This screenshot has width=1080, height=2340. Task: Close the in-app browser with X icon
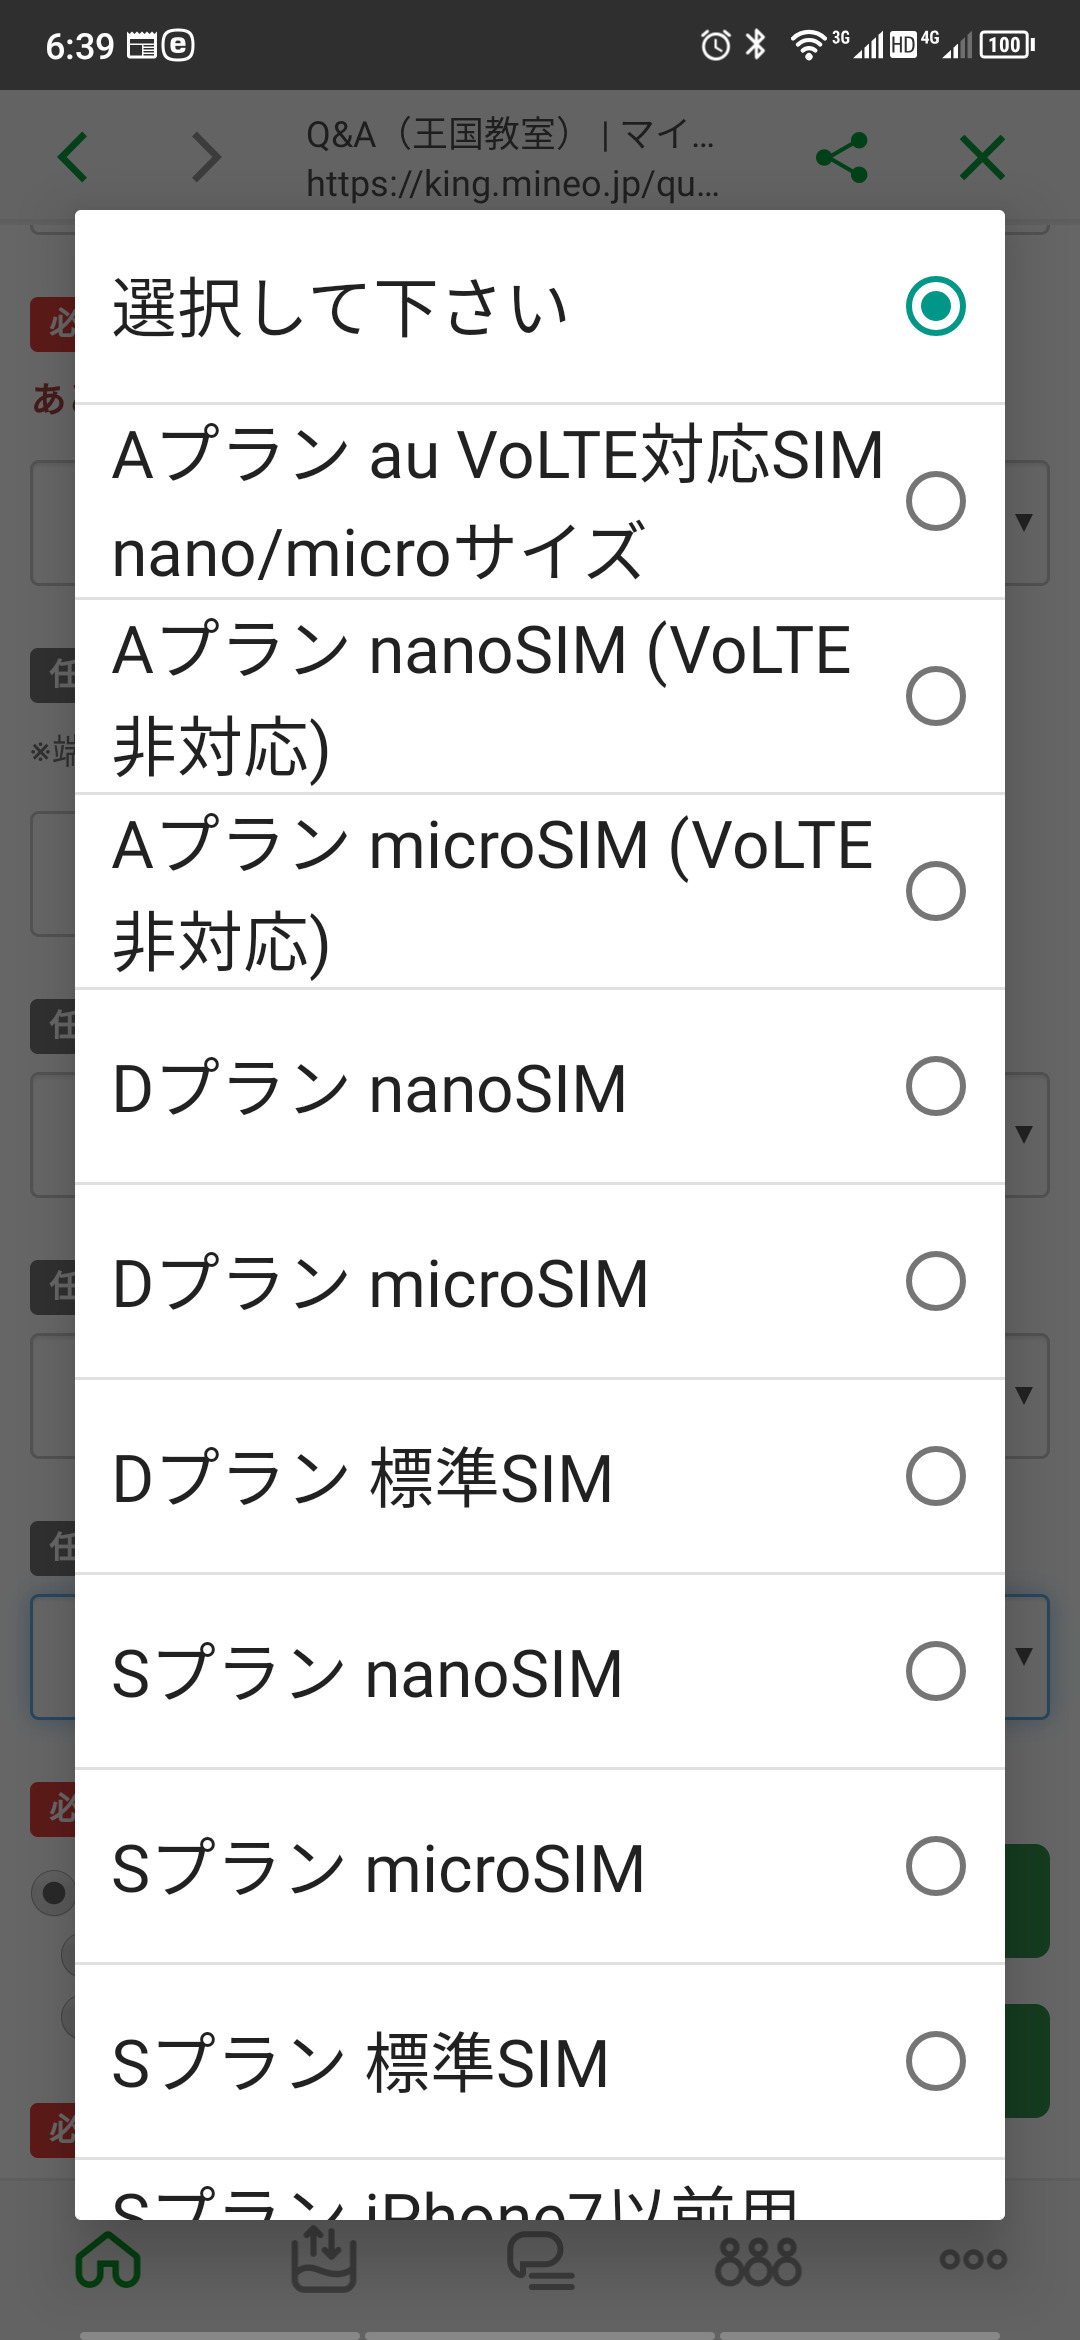pyautogui.click(x=982, y=157)
